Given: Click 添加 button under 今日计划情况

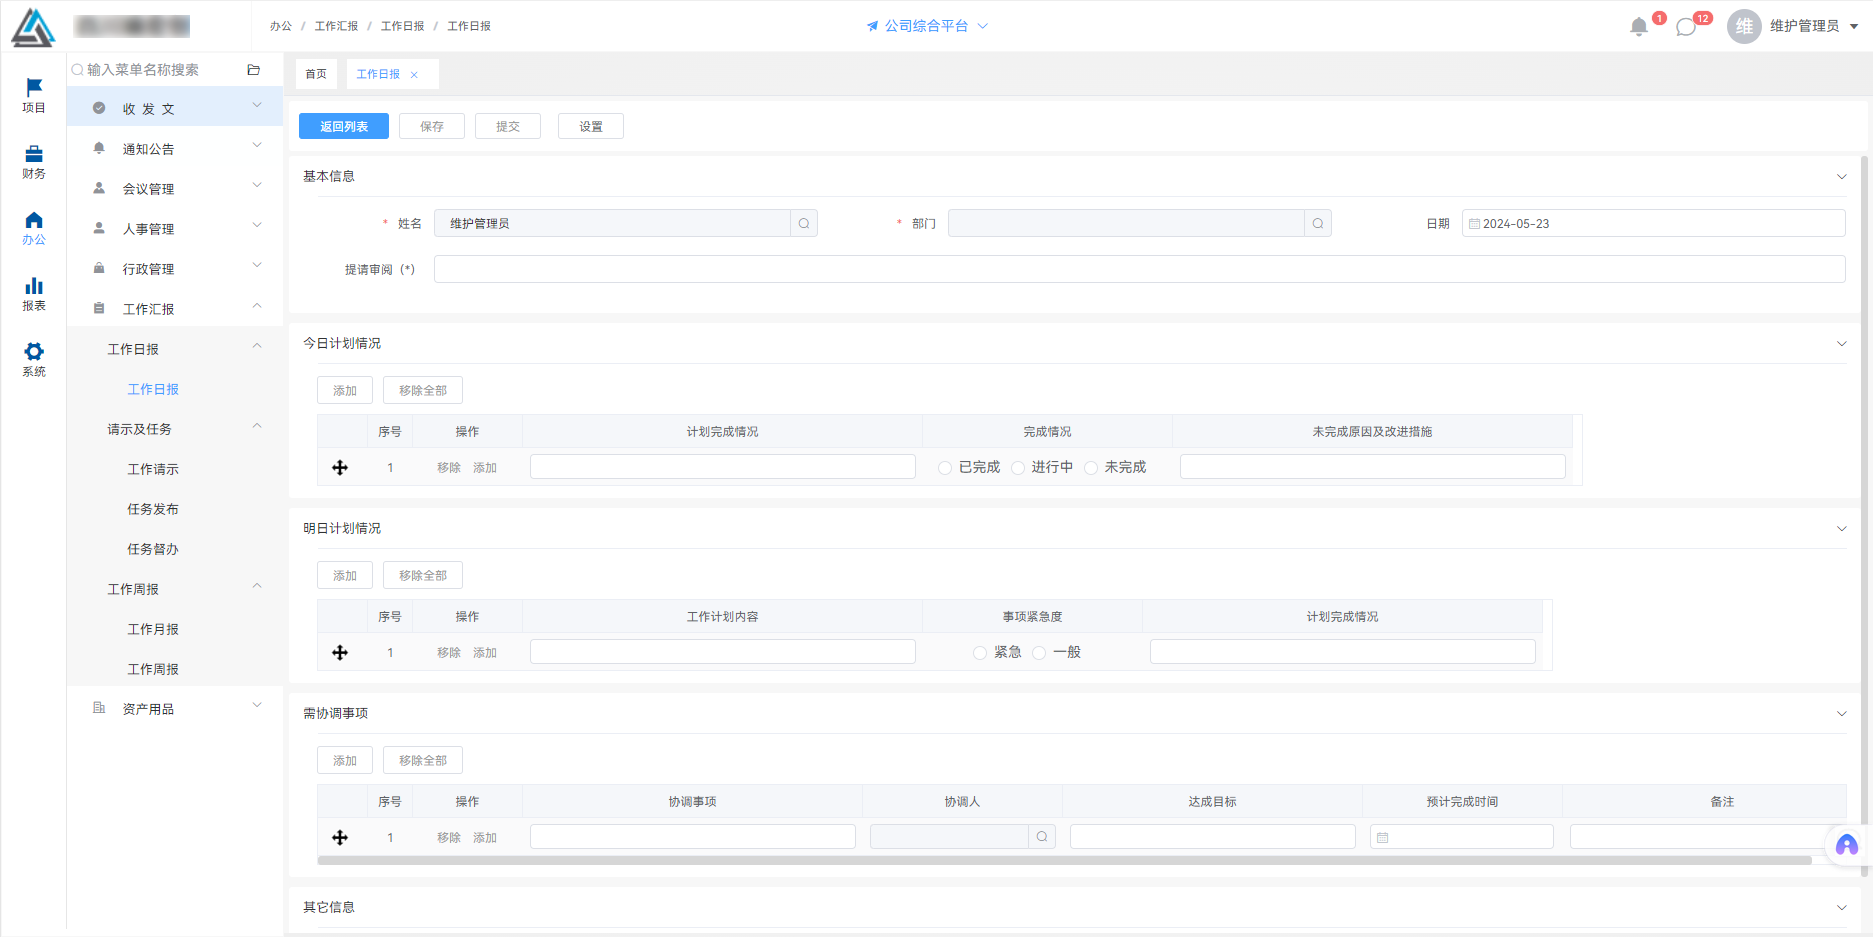Looking at the screenshot, I should click(345, 390).
